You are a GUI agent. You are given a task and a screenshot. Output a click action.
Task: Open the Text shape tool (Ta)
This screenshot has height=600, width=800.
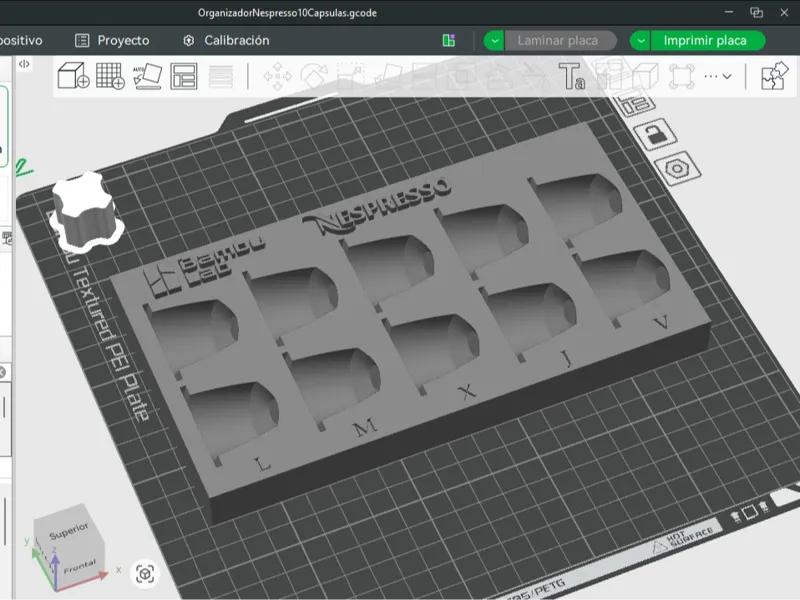click(571, 76)
